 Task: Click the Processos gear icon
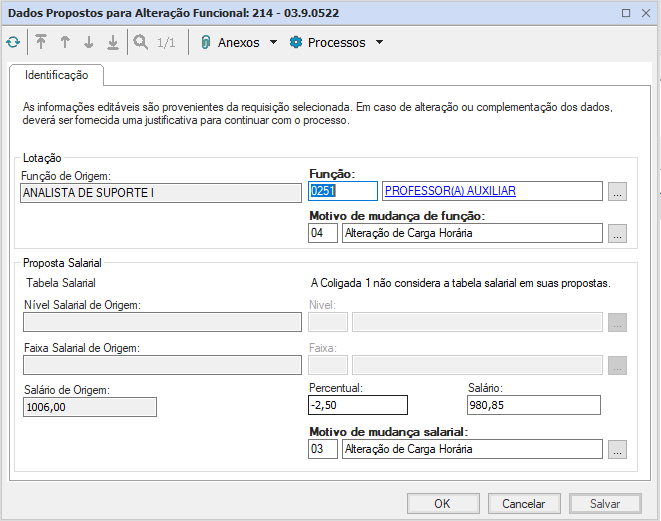coord(296,43)
